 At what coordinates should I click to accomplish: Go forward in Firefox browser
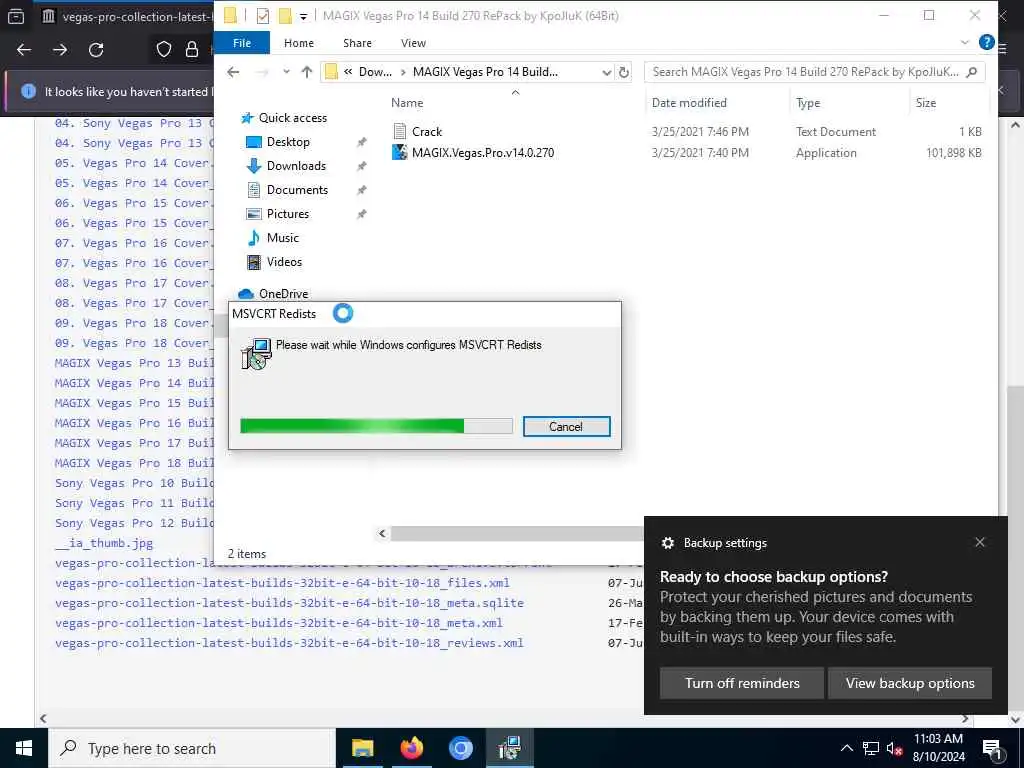coord(60,50)
